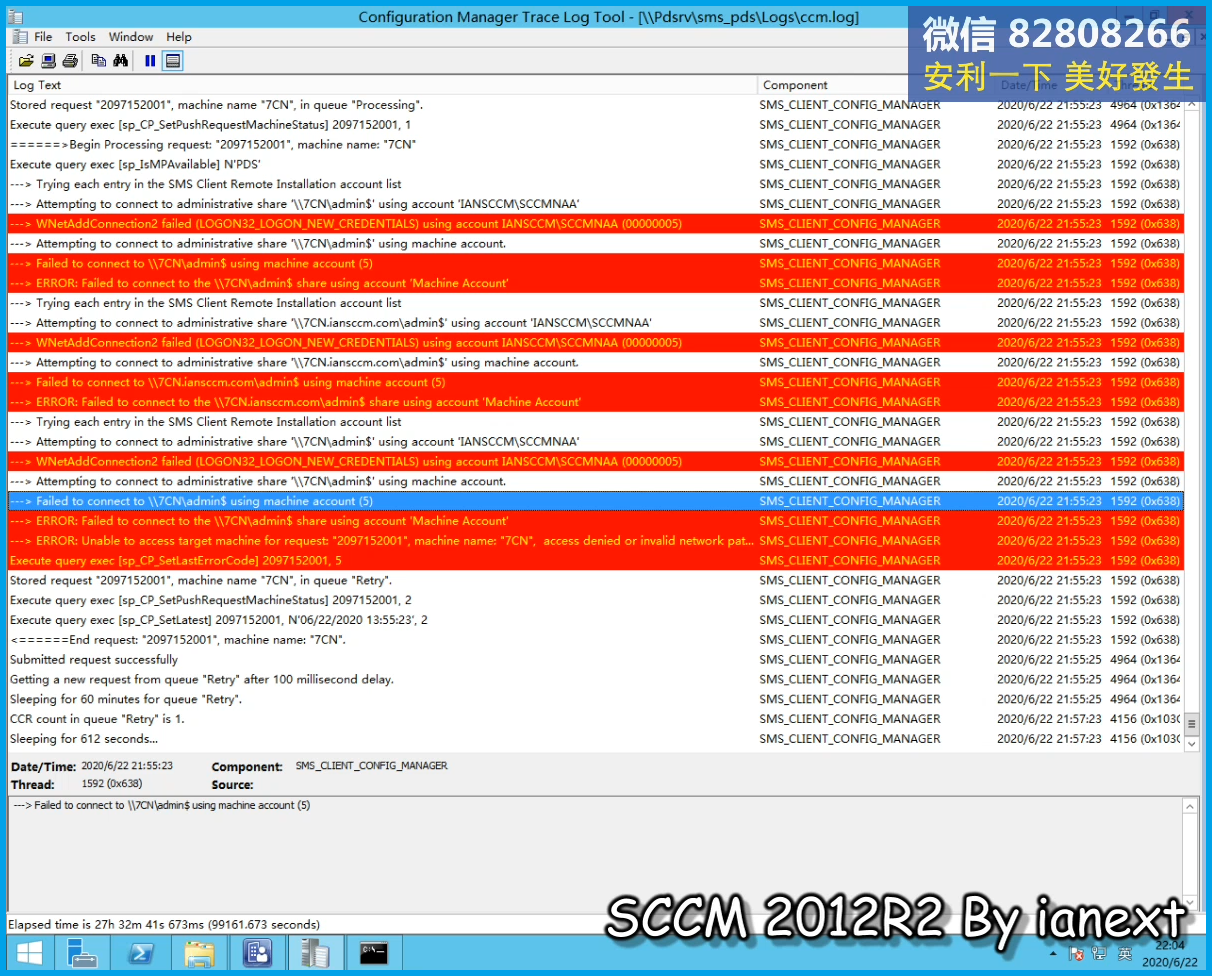The image size is (1212, 976).
Task: Click the Log Text column header
Action: coord(383,85)
